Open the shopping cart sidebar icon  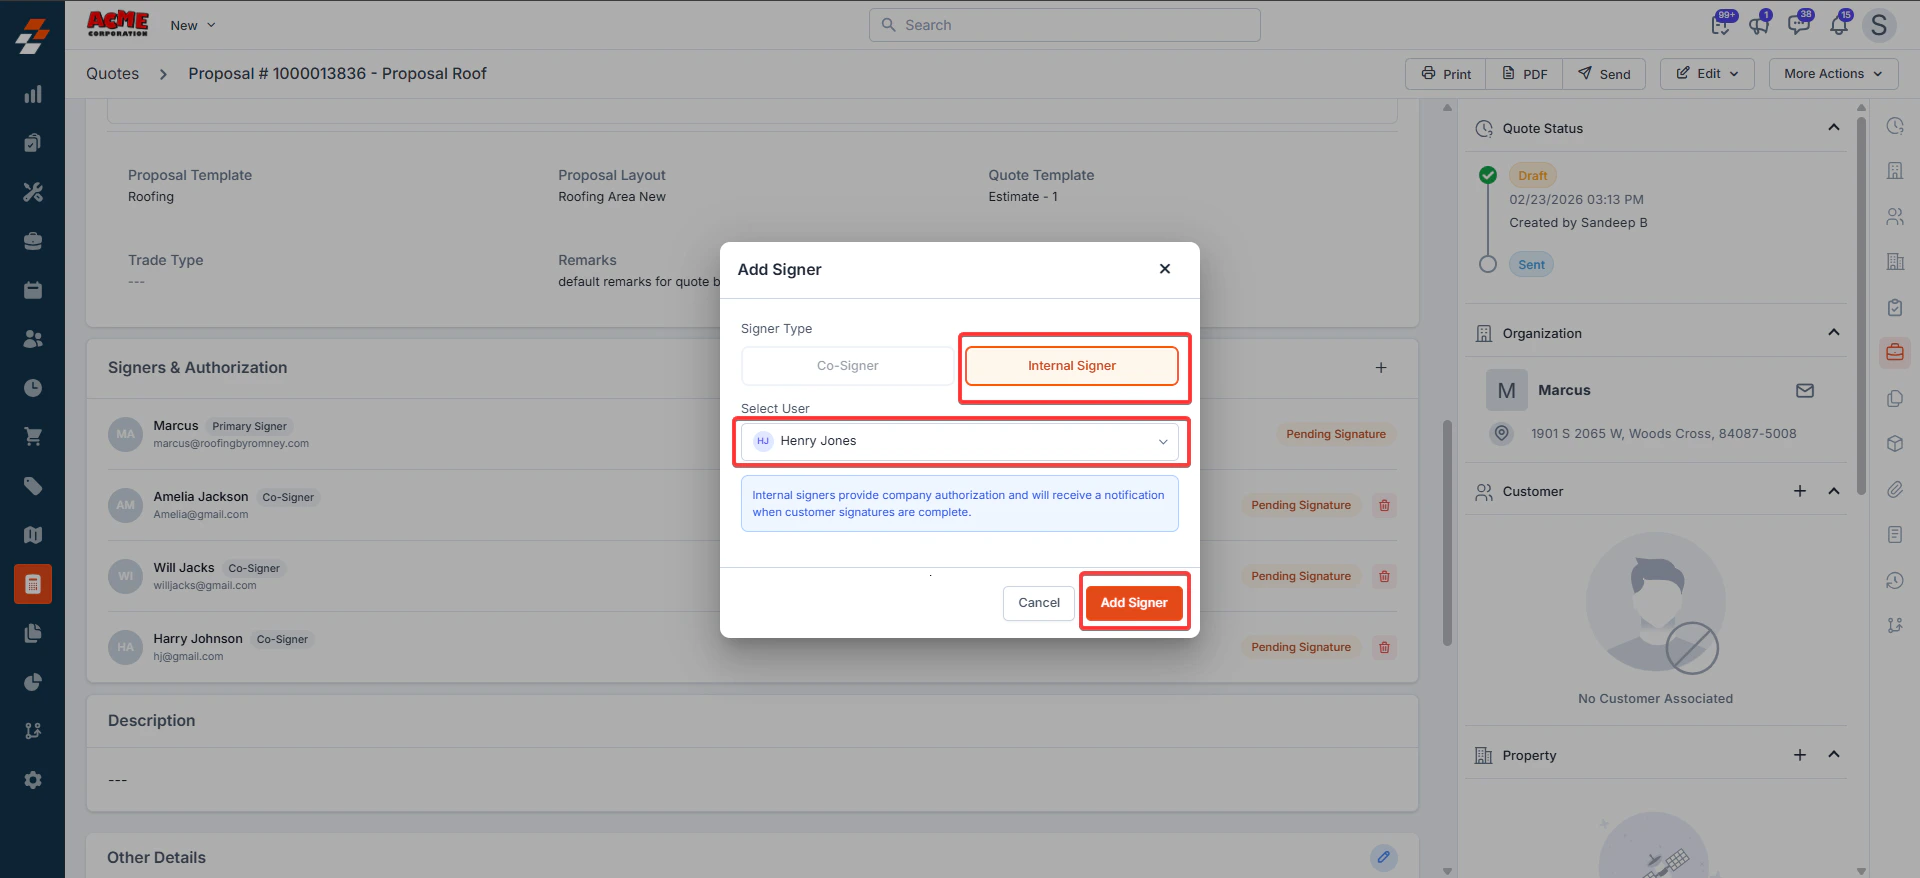[x=33, y=437]
